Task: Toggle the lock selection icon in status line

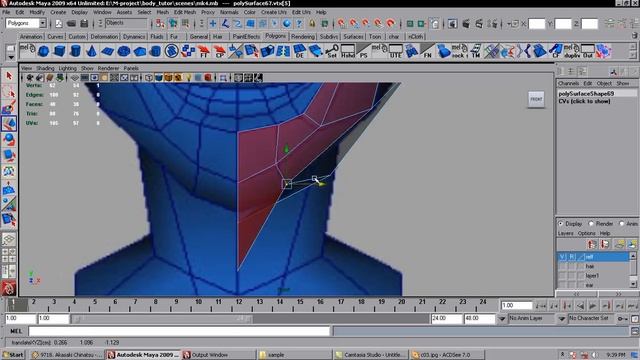Action: (x=312, y=24)
